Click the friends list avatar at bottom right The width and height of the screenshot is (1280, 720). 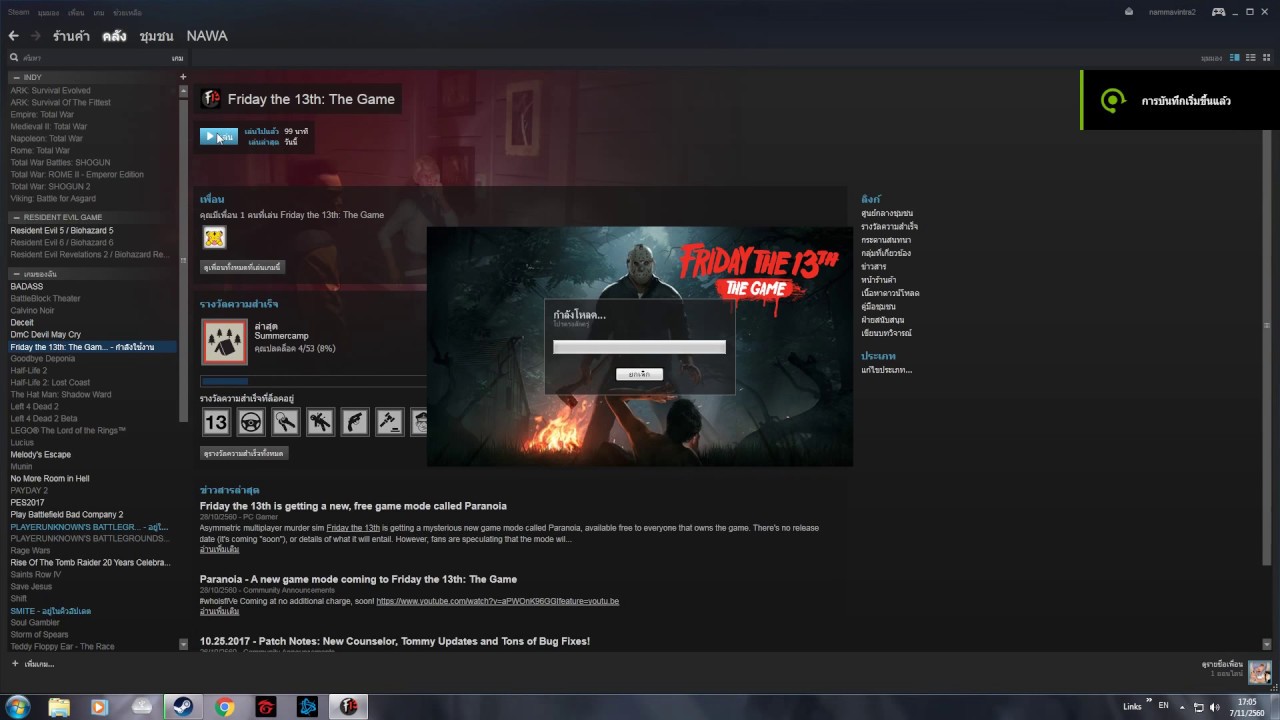point(1259,672)
